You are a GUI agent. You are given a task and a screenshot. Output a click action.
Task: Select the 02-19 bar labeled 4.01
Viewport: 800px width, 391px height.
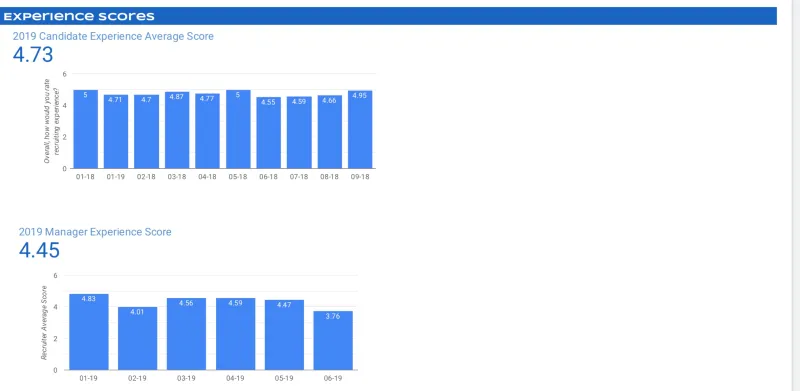coord(137,338)
